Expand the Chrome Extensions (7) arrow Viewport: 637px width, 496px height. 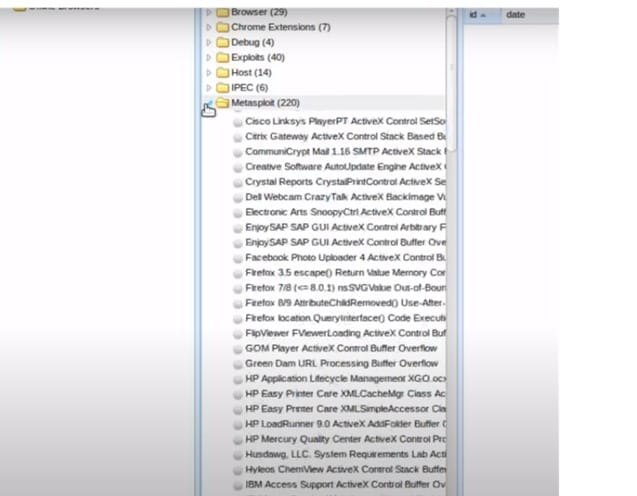[x=209, y=27]
